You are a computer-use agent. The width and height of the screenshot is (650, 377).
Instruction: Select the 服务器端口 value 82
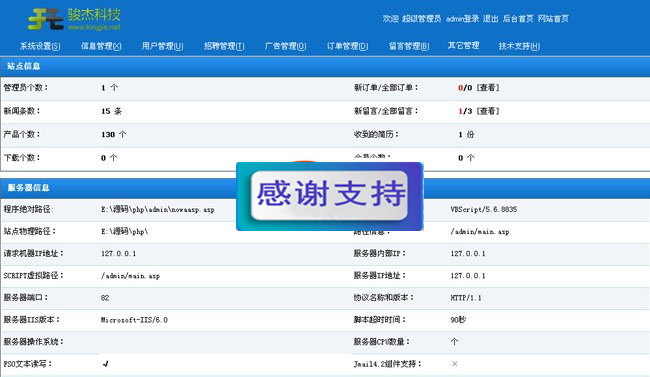pos(105,298)
